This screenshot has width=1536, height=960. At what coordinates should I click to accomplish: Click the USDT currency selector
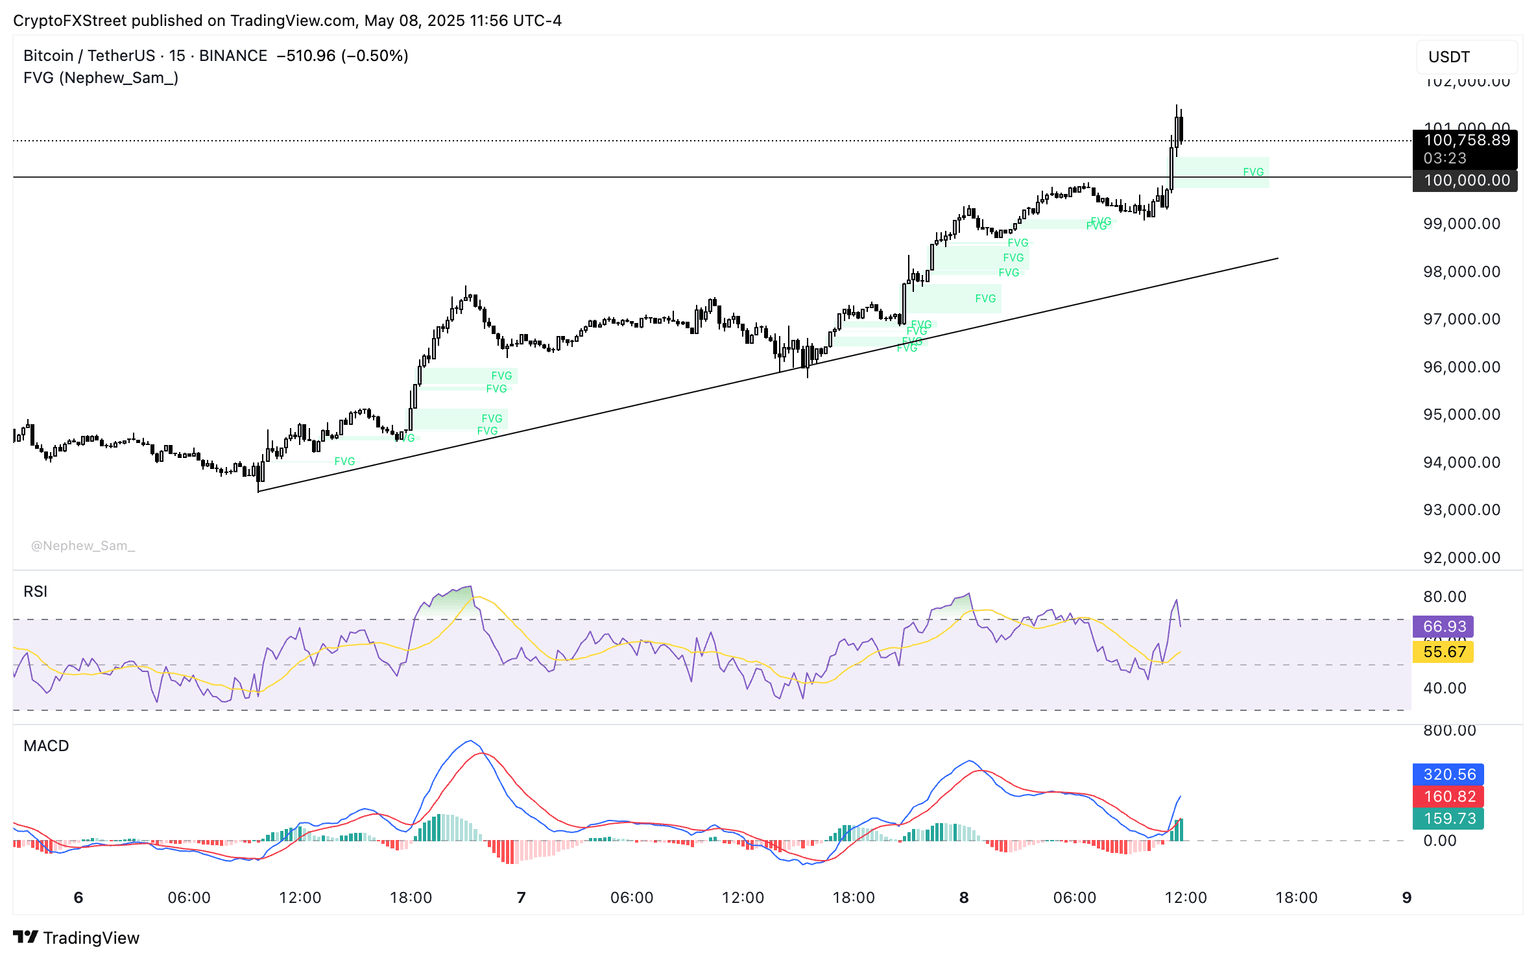pos(1466,57)
